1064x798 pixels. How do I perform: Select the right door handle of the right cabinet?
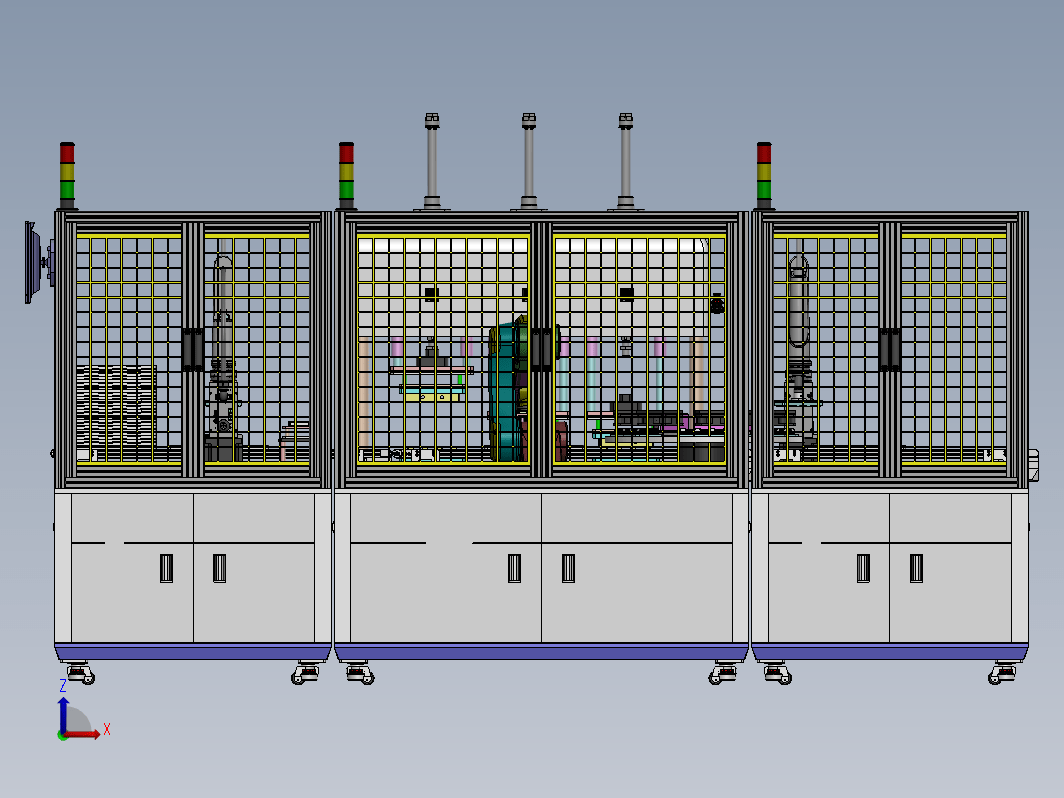[916, 568]
